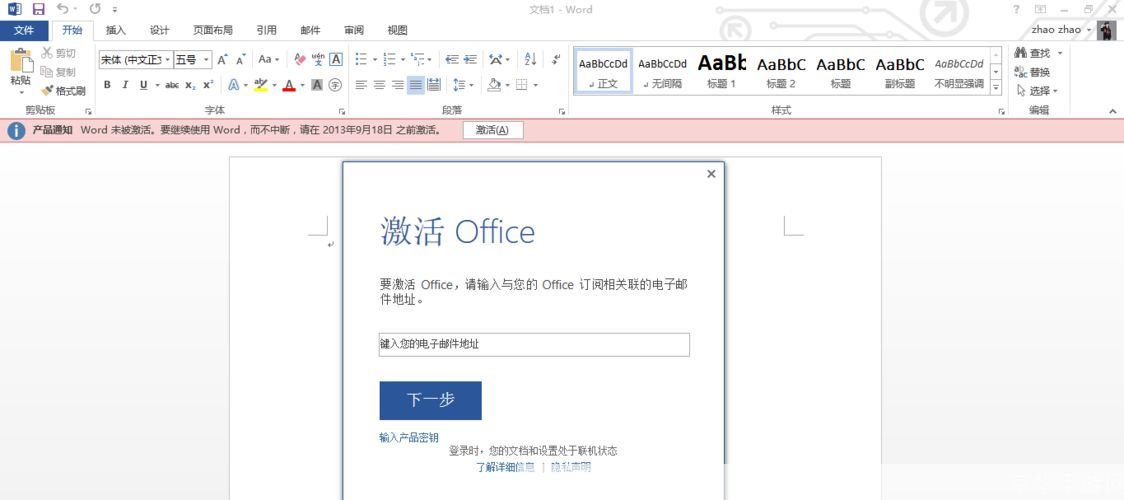
Task: Apply distributed alignment
Action: click(434, 85)
